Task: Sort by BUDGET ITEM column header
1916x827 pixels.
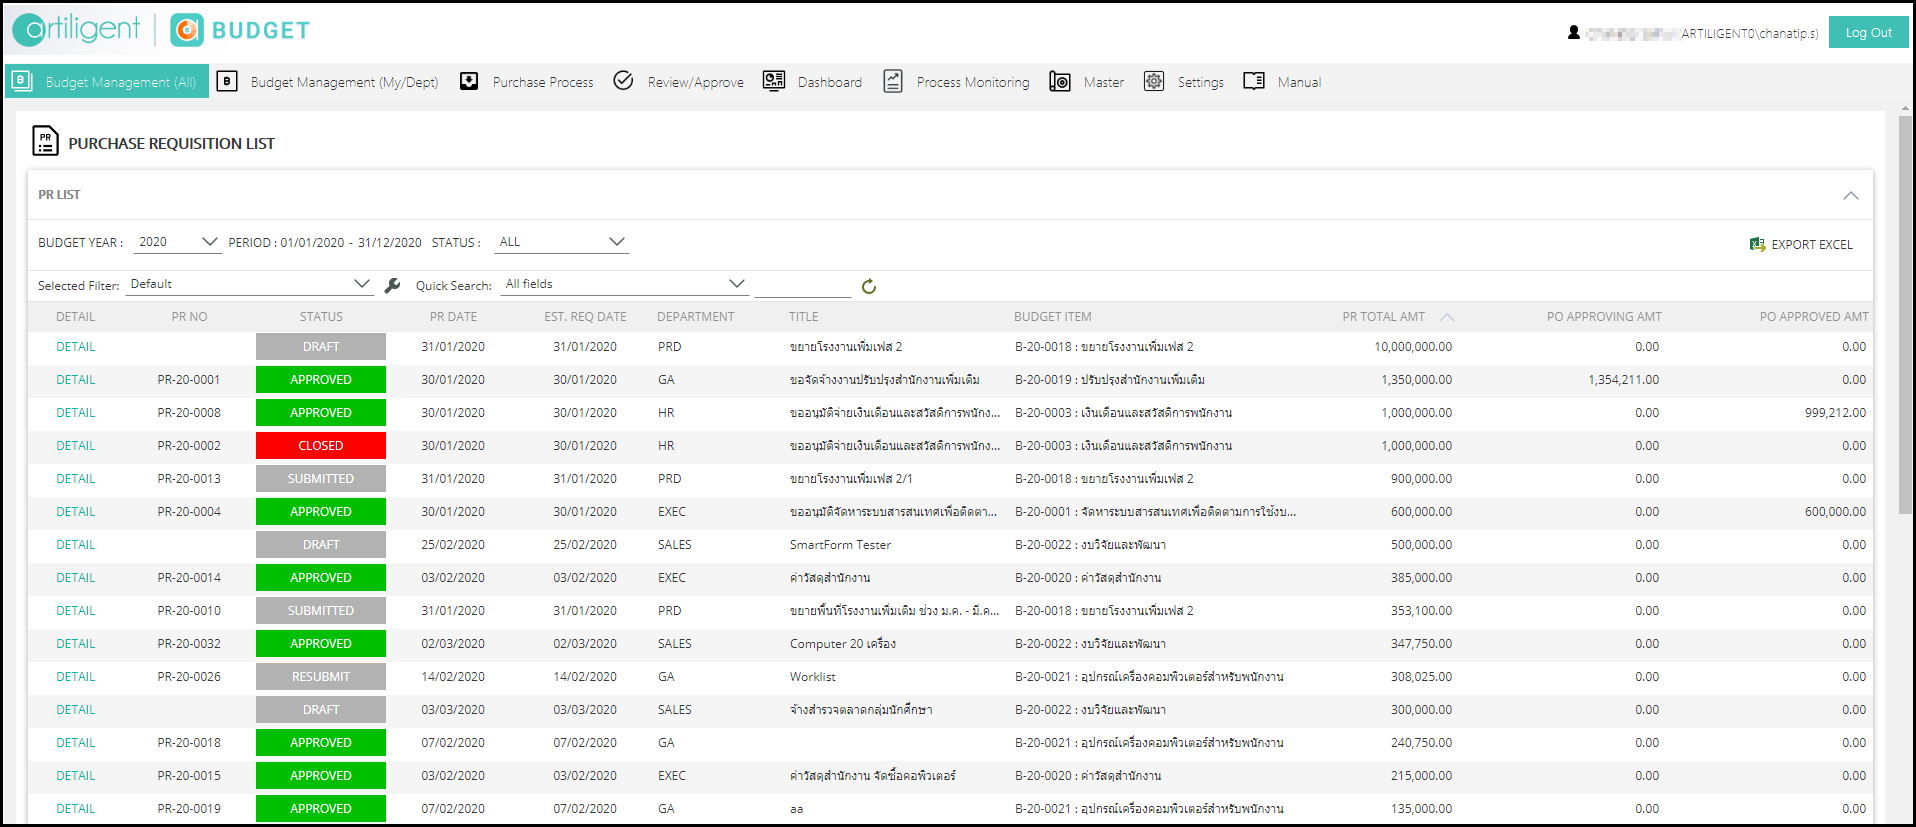Action: click(x=1052, y=317)
